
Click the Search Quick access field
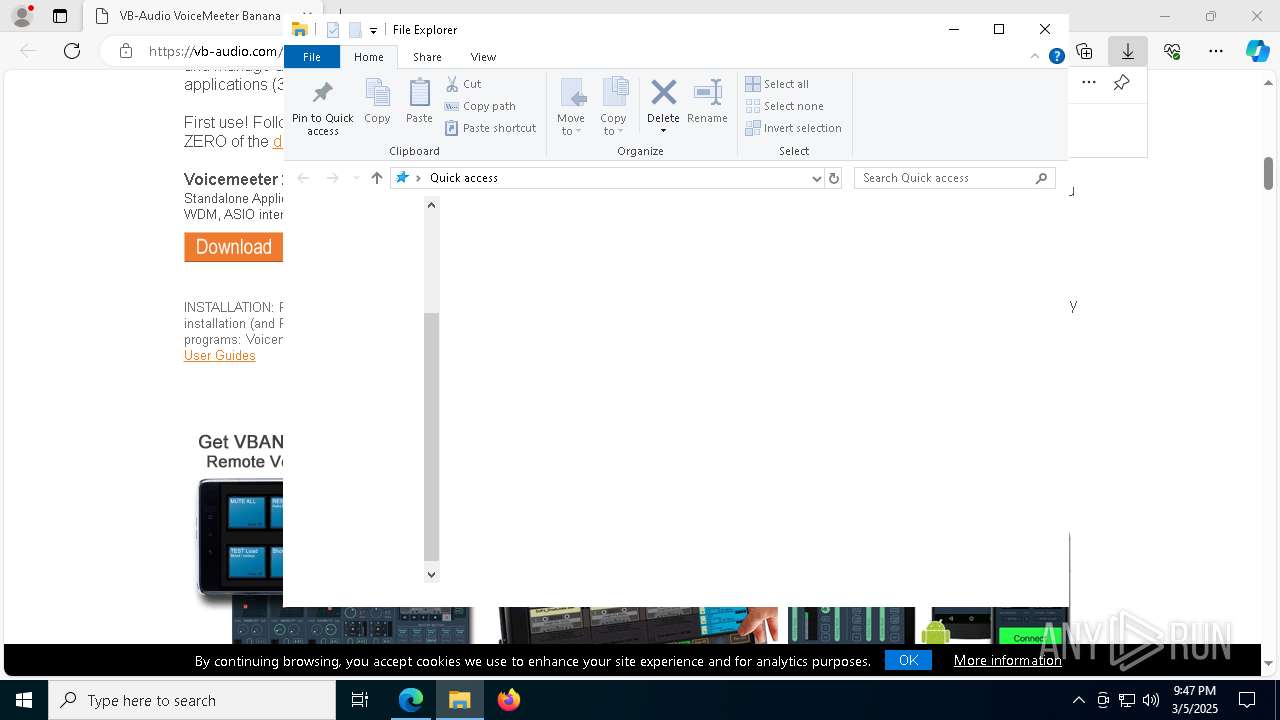pos(954,178)
